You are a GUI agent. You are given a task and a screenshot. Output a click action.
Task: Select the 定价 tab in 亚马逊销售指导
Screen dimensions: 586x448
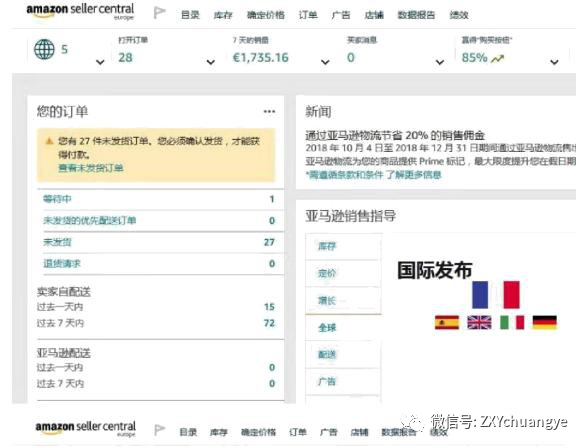[x=343, y=273]
